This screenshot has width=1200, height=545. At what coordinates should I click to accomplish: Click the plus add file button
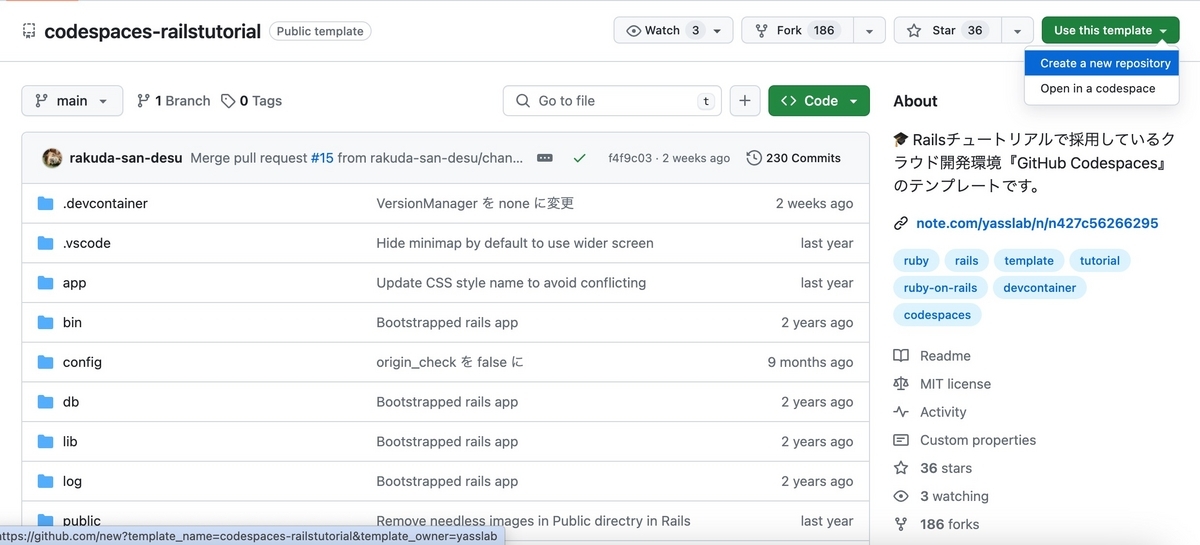(745, 101)
